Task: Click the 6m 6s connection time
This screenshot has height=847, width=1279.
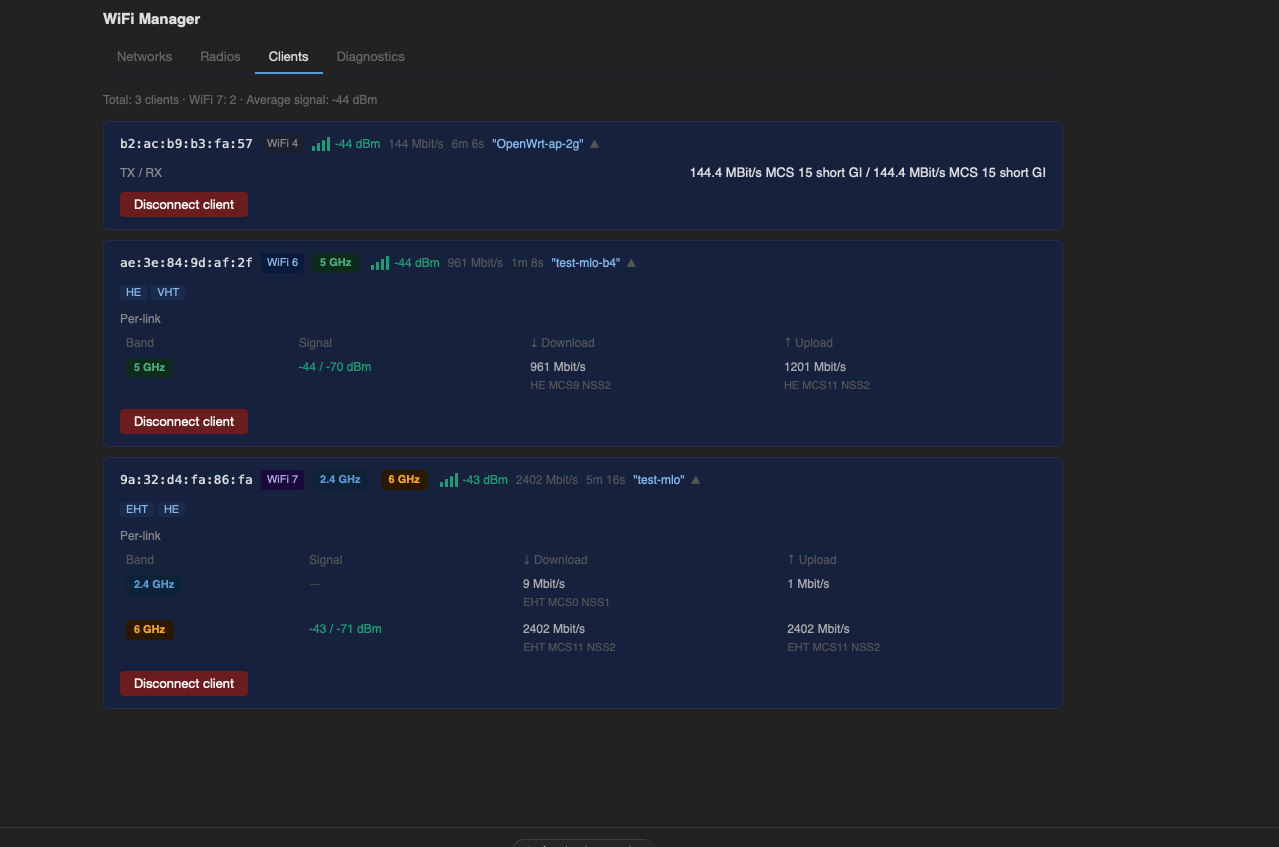Action: pos(467,144)
